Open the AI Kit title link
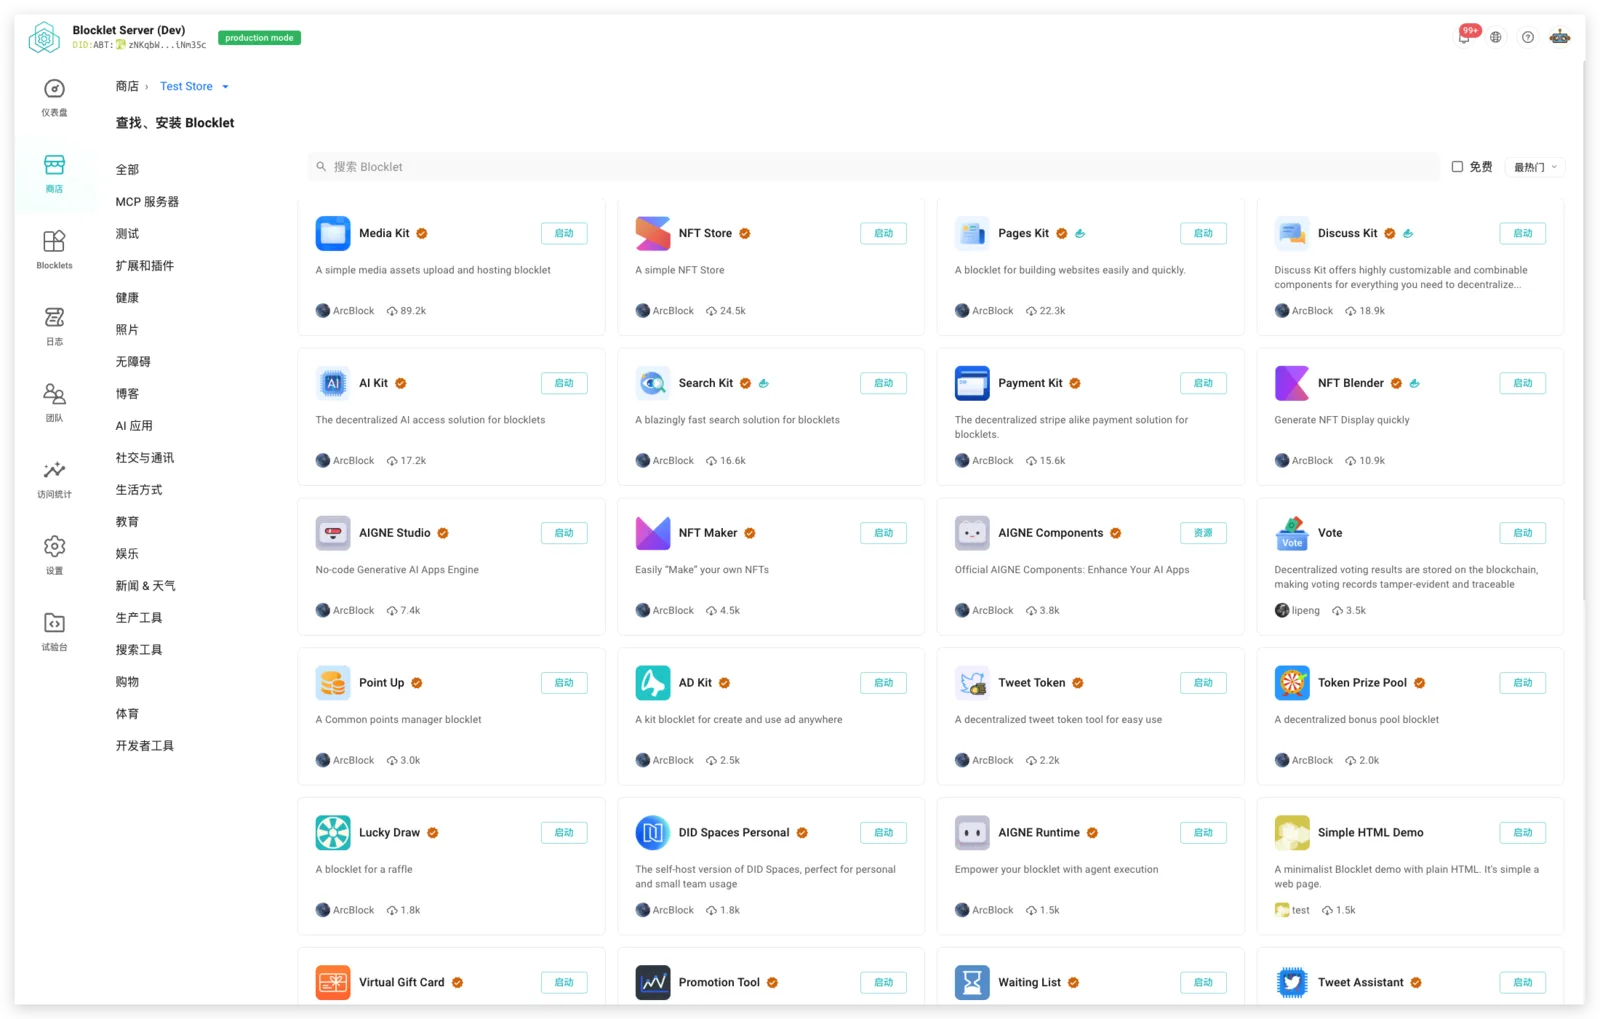This screenshot has height=1019, width=1600. [373, 383]
